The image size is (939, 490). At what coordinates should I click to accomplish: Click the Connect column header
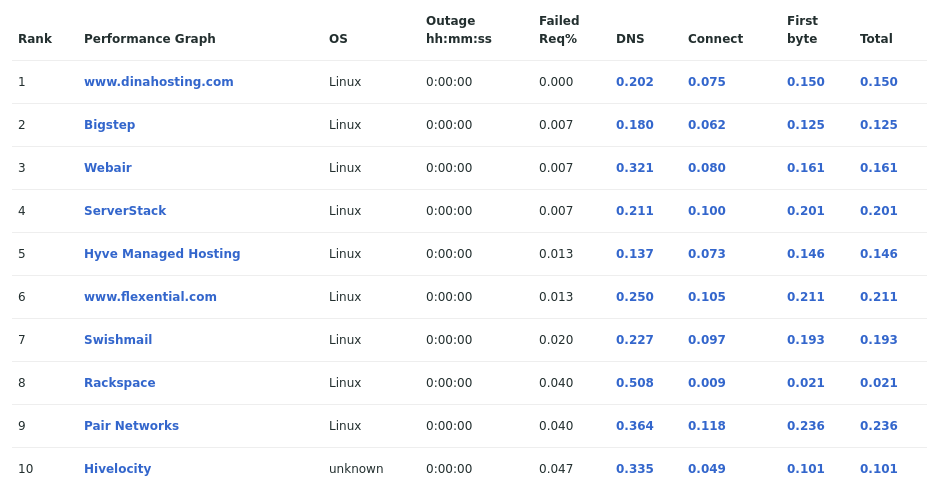(716, 39)
